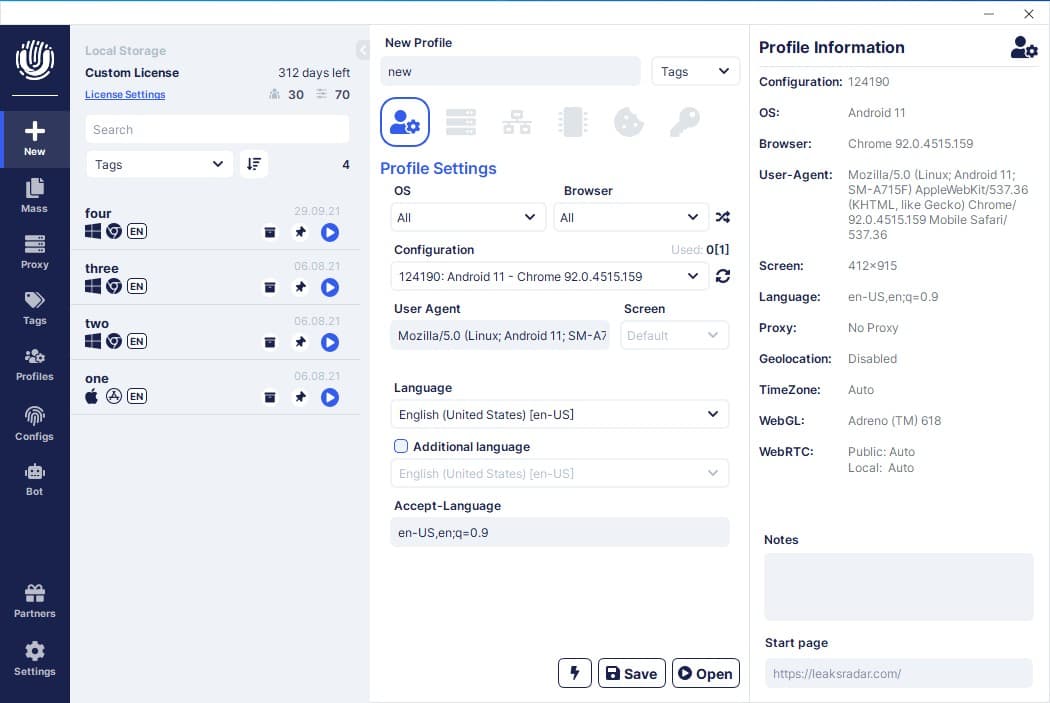Viewport: 1050px width, 703px height.
Task: Open the cookies tab icon
Action: pos(628,122)
